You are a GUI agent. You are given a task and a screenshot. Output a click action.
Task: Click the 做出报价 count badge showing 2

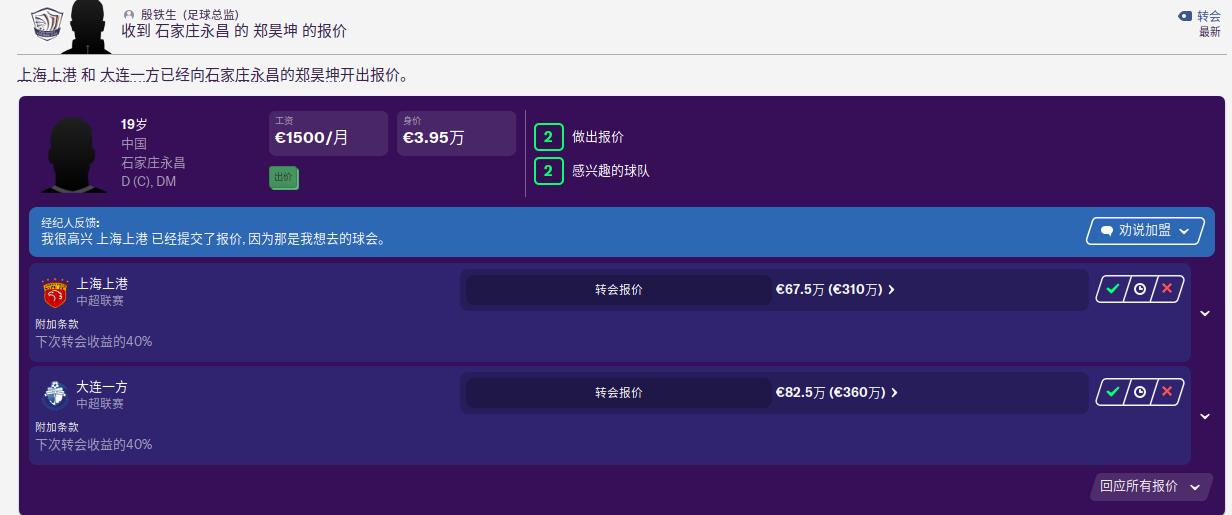548,137
